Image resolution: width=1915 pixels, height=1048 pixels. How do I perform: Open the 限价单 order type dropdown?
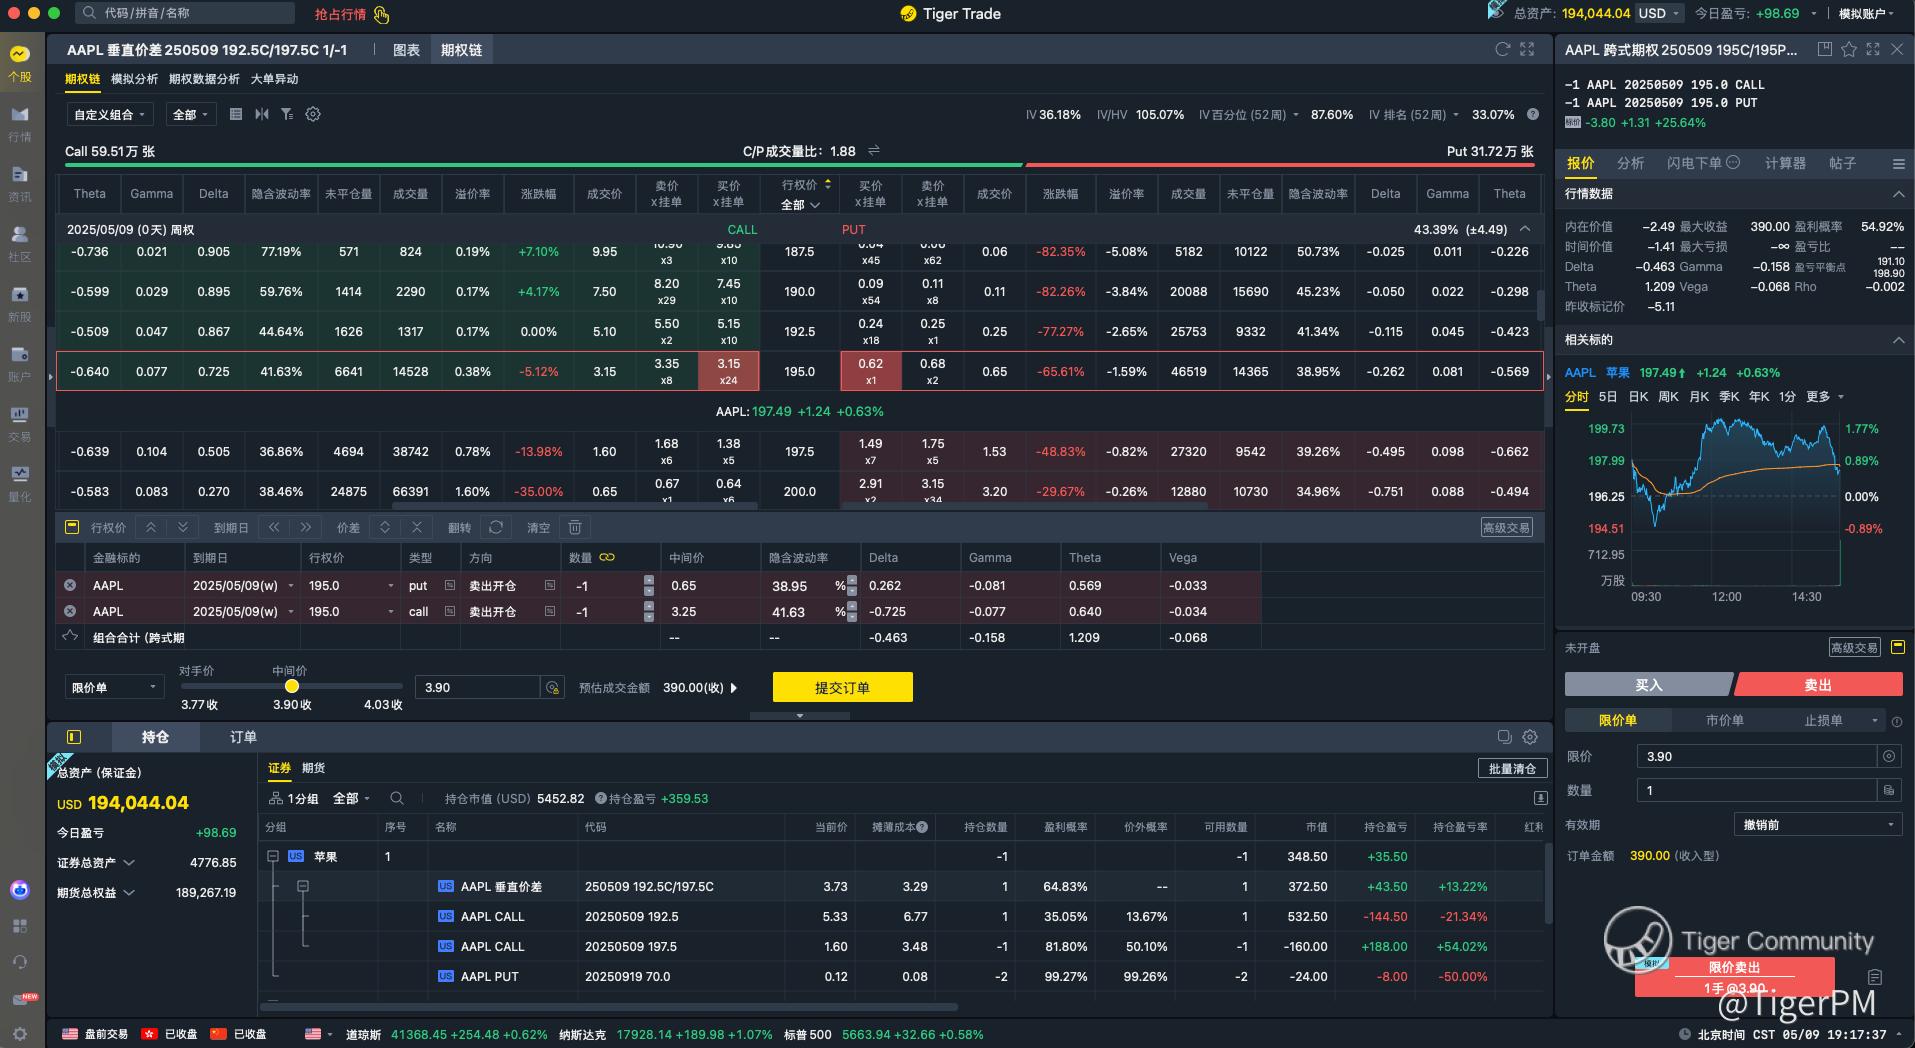pos(115,687)
